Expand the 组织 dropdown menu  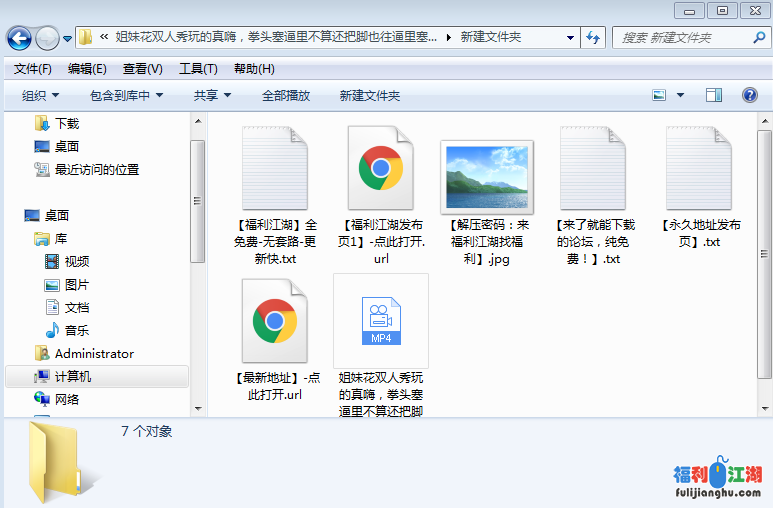[x=41, y=95]
